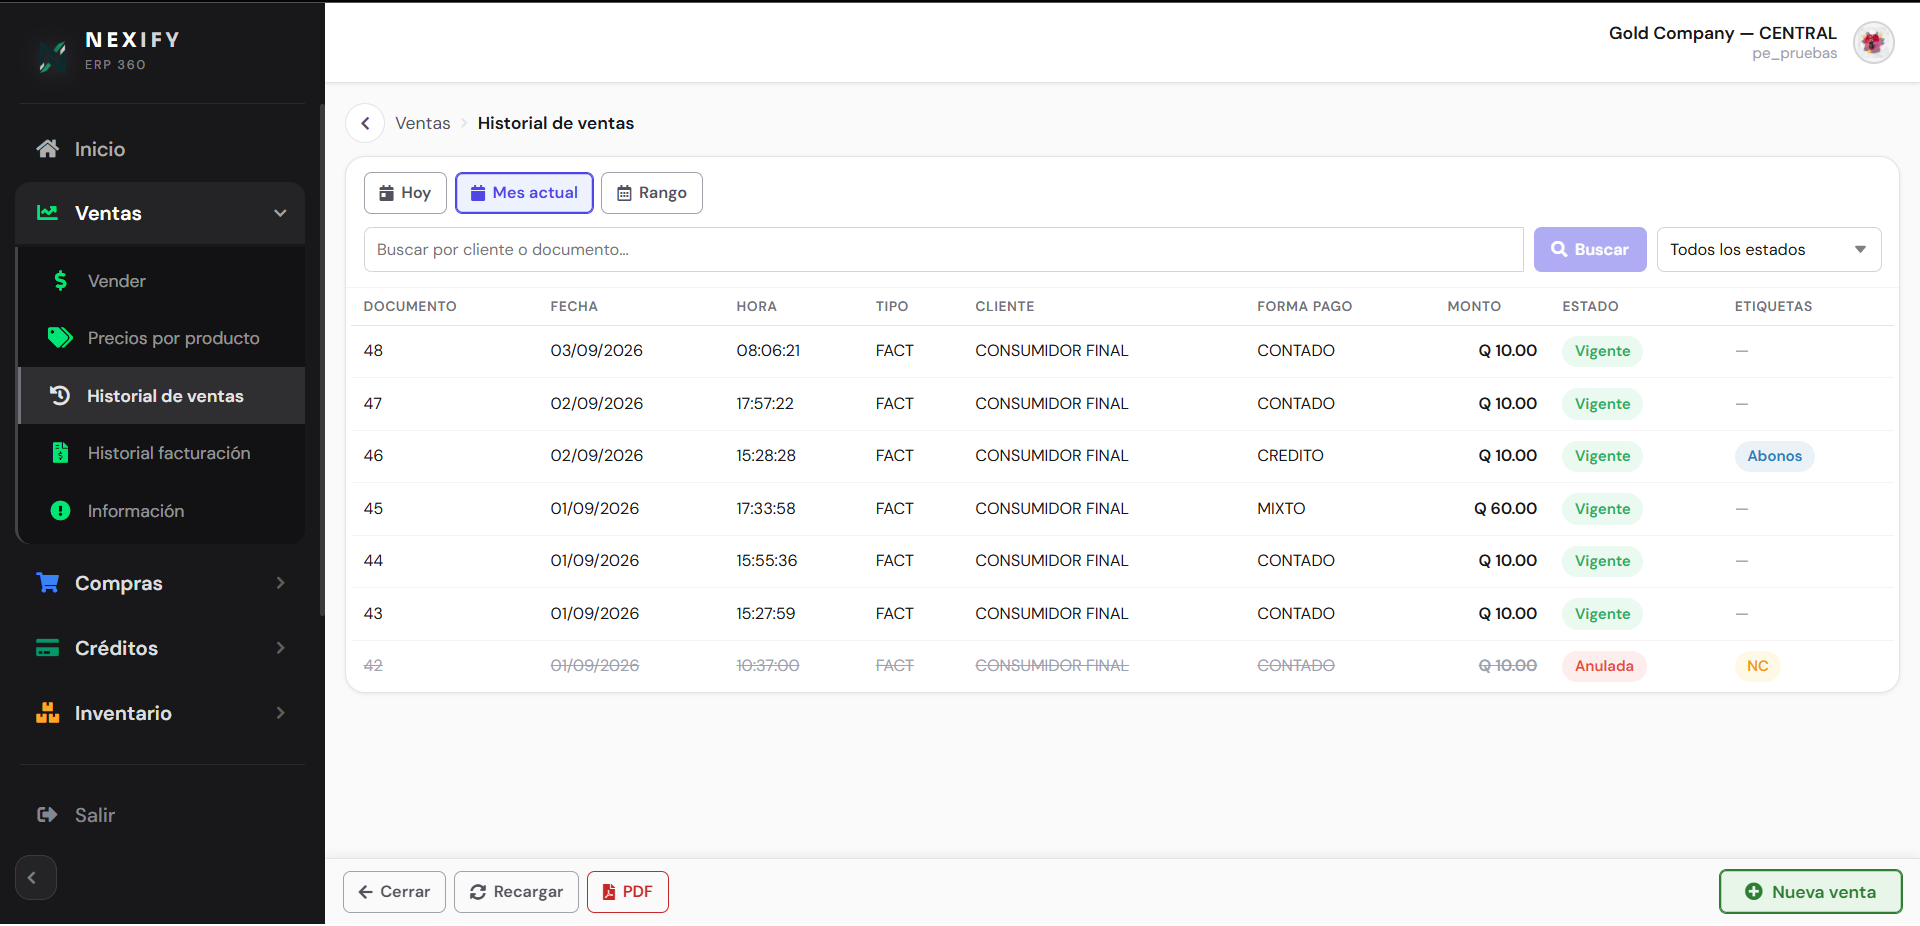Click the Compras shopping cart icon
This screenshot has width=1920, height=926.
tap(47, 583)
